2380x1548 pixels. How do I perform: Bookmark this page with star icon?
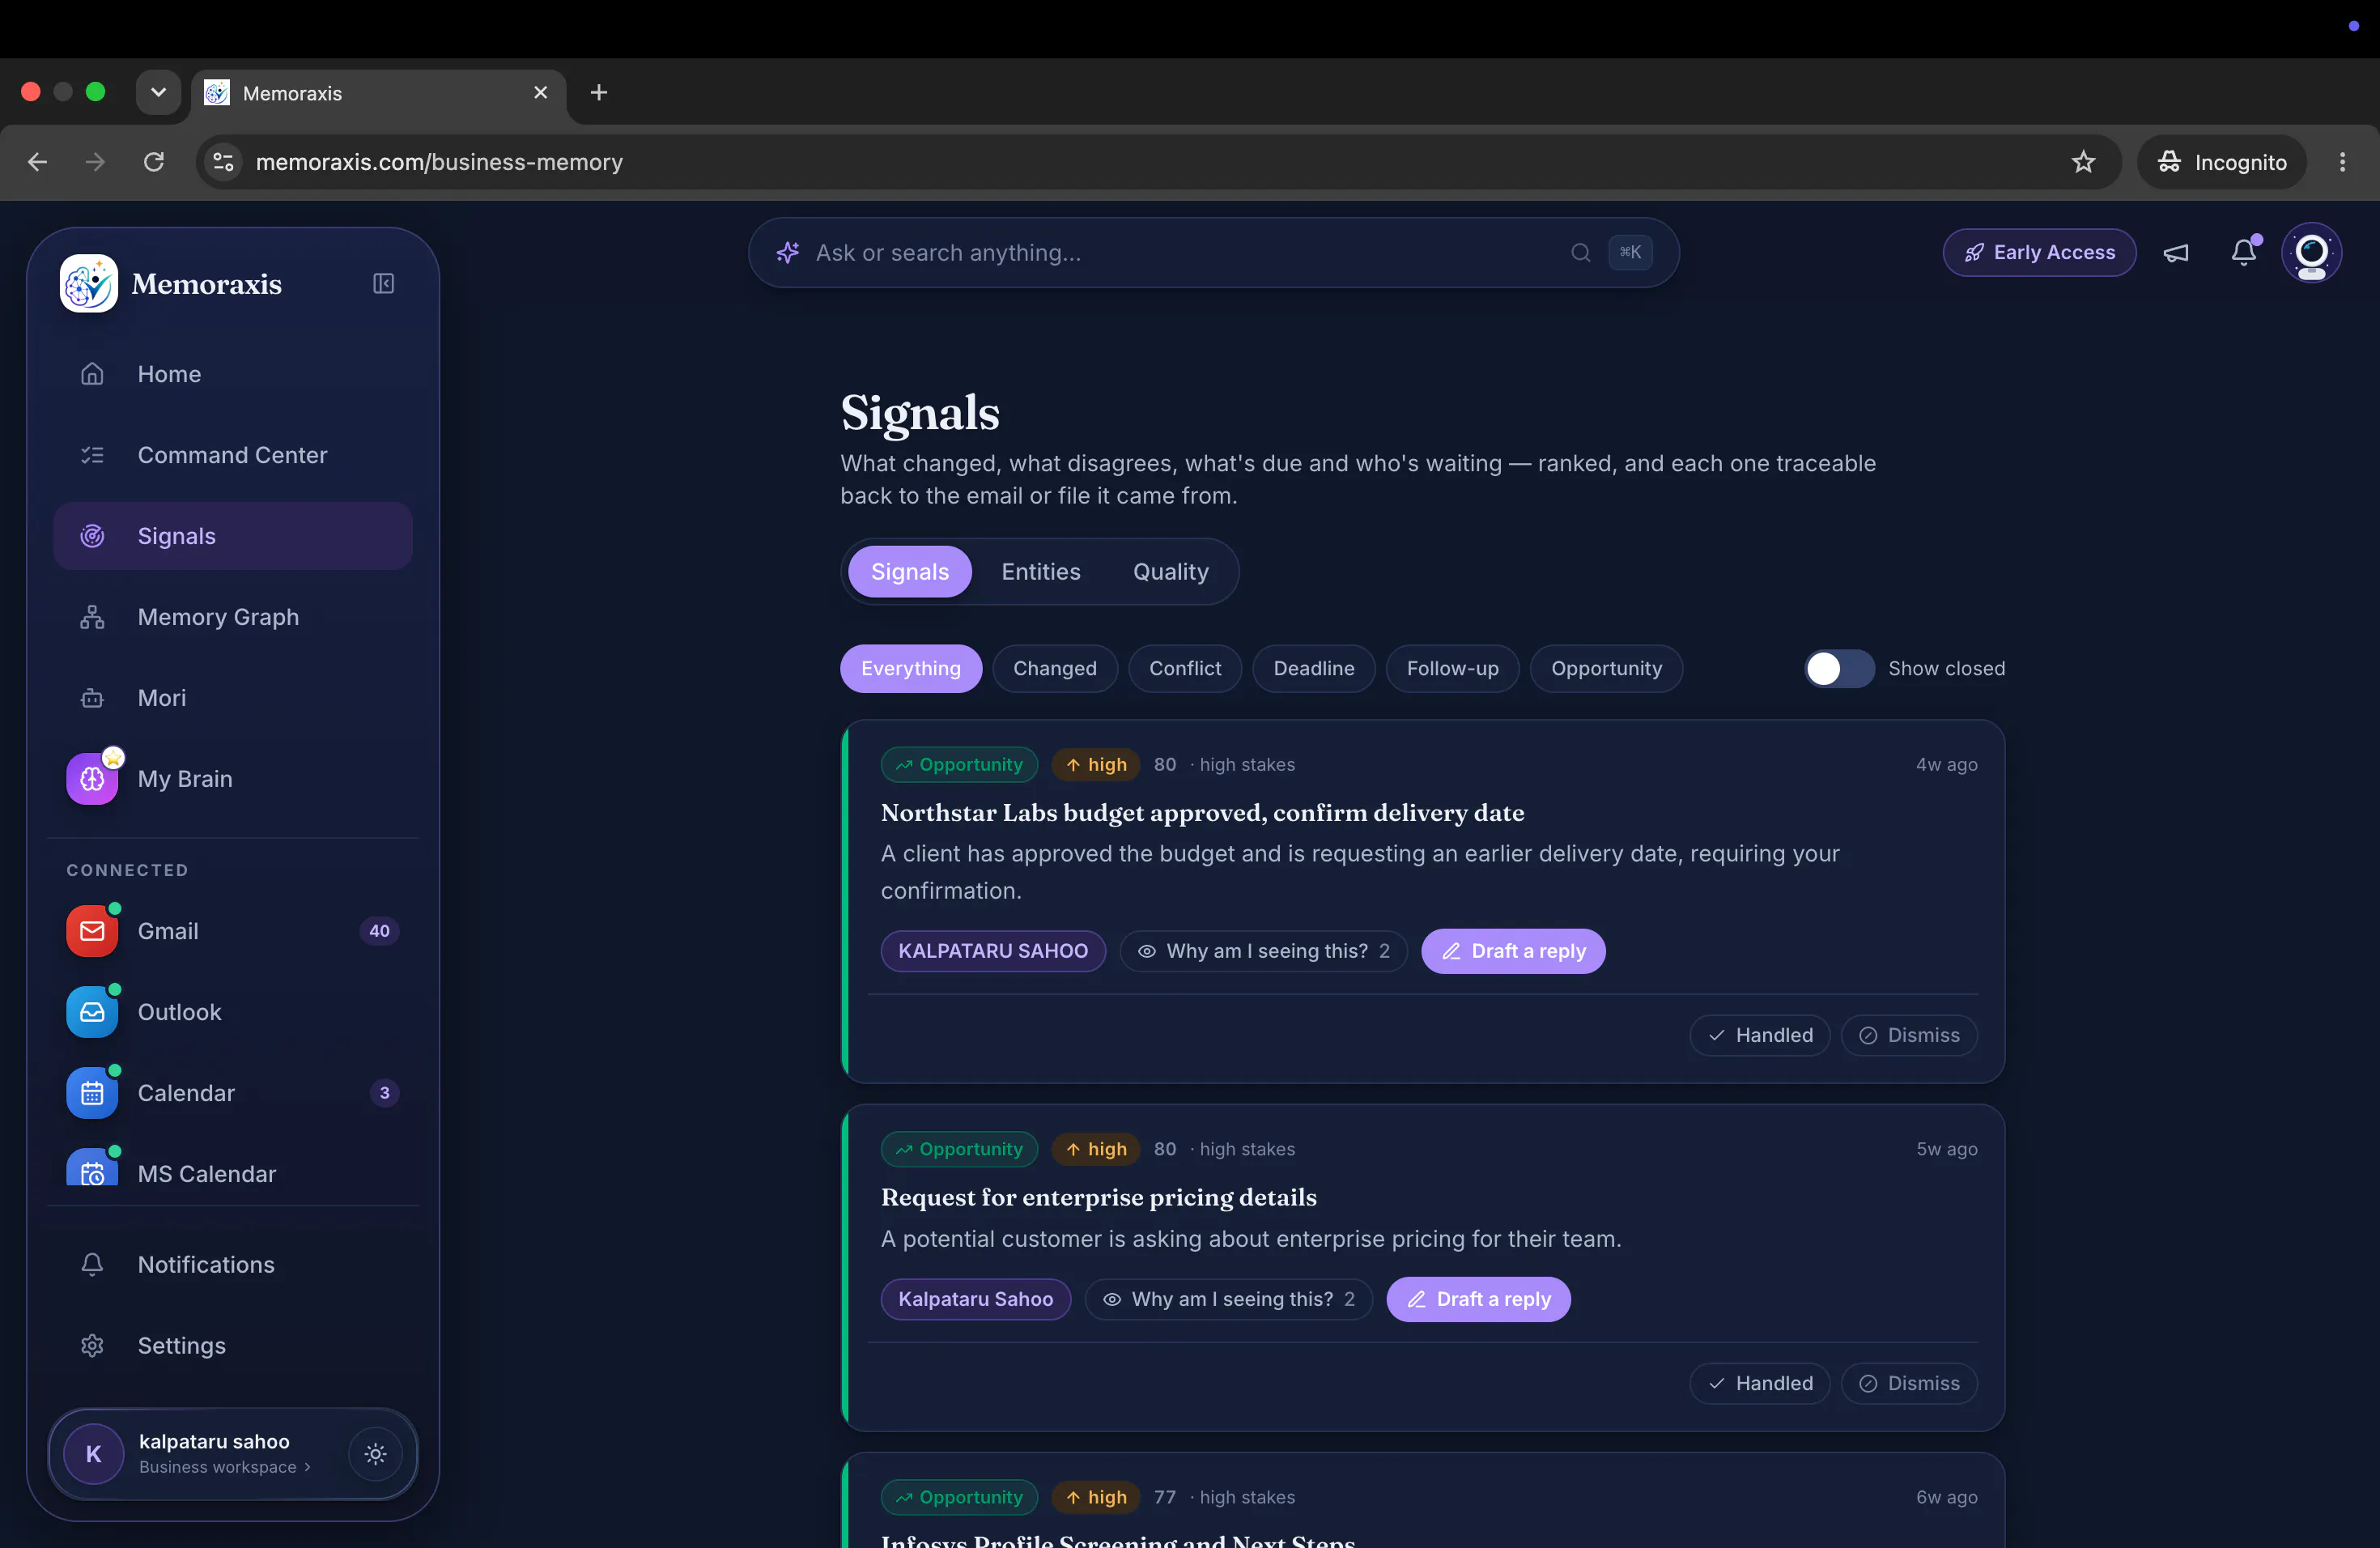[2083, 162]
